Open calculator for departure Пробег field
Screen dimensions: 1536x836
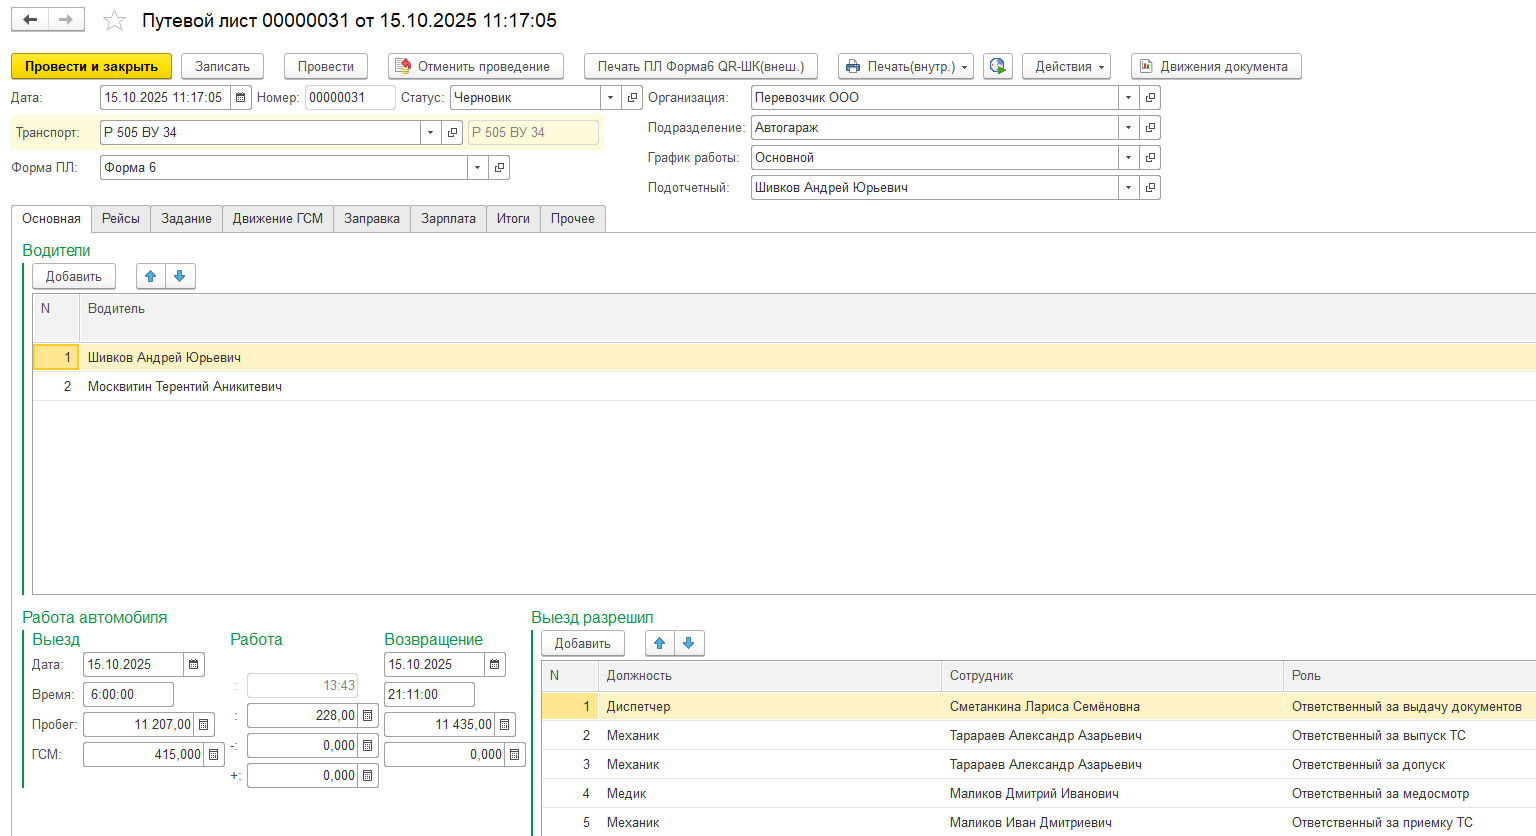pos(204,725)
